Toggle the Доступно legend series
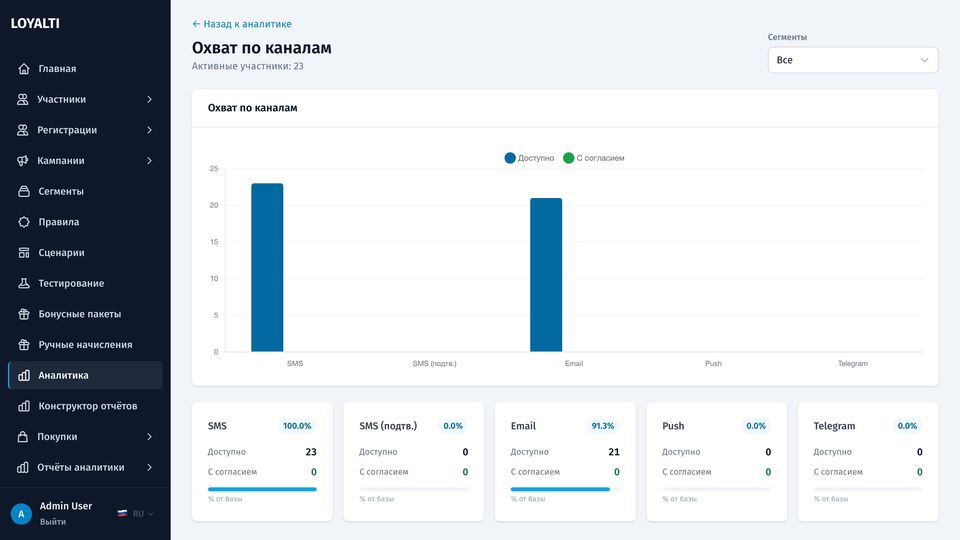960x540 pixels. pyautogui.click(x=529, y=158)
